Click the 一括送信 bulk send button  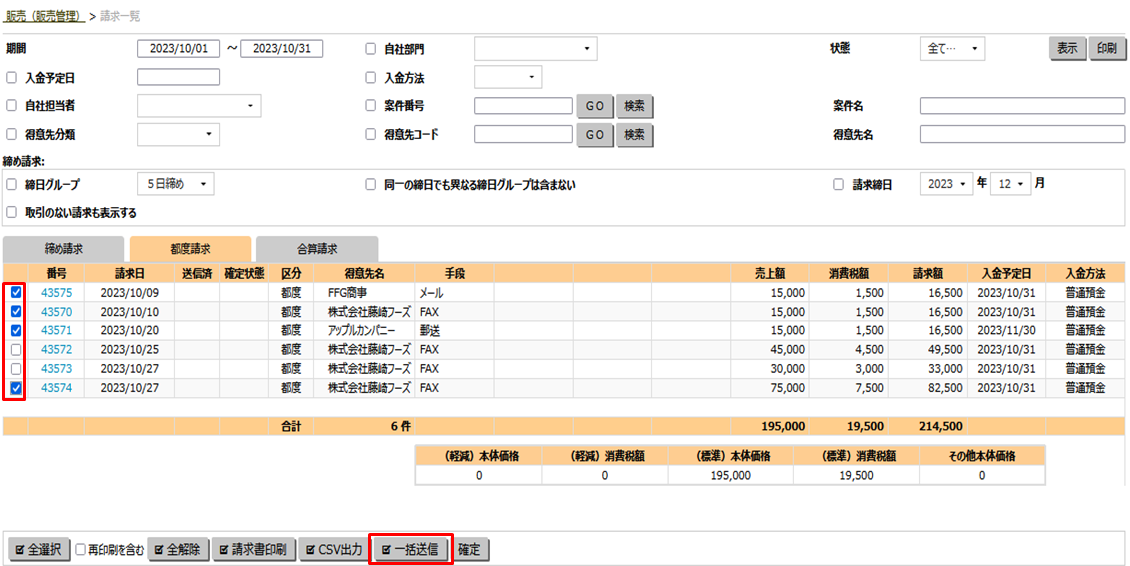411,549
